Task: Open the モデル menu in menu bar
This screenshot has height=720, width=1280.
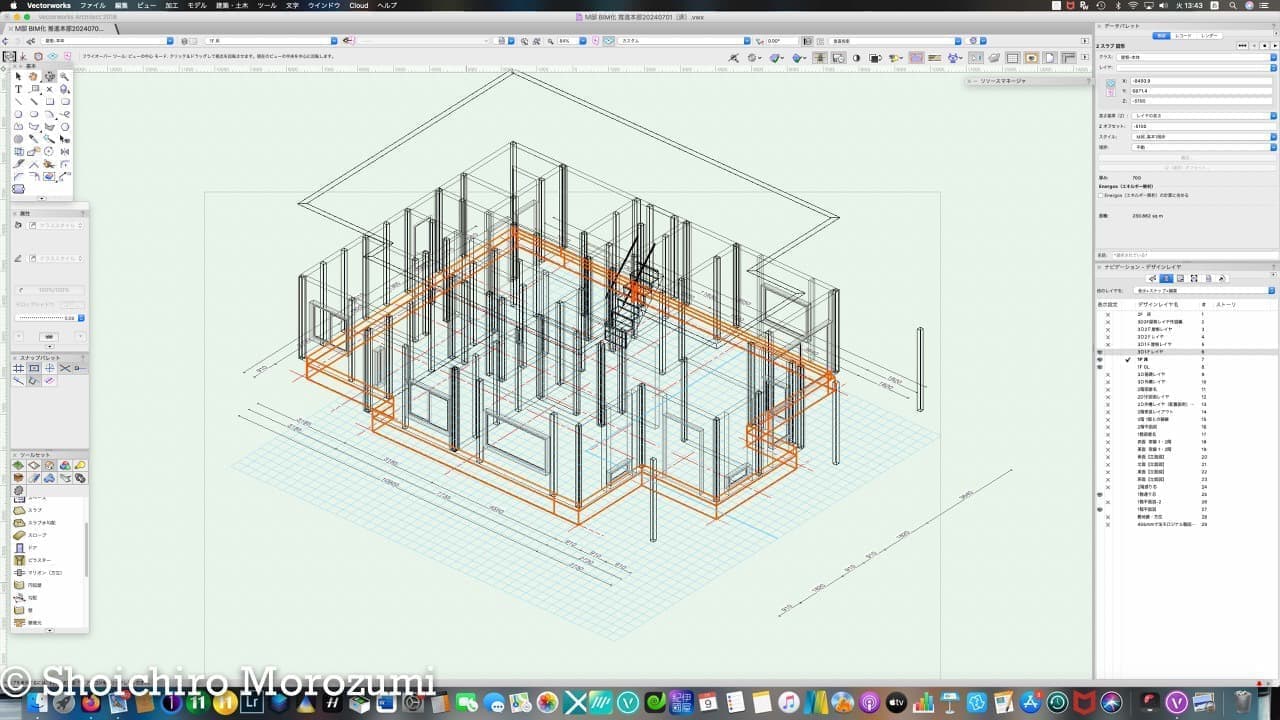Action: pyautogui.click(x=197, y=5)
